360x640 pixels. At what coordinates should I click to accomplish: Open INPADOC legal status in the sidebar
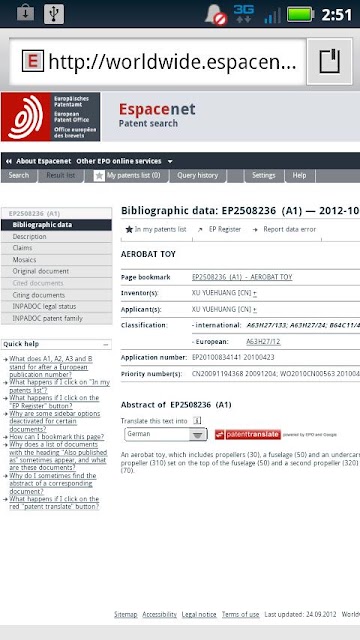[56, 307]
